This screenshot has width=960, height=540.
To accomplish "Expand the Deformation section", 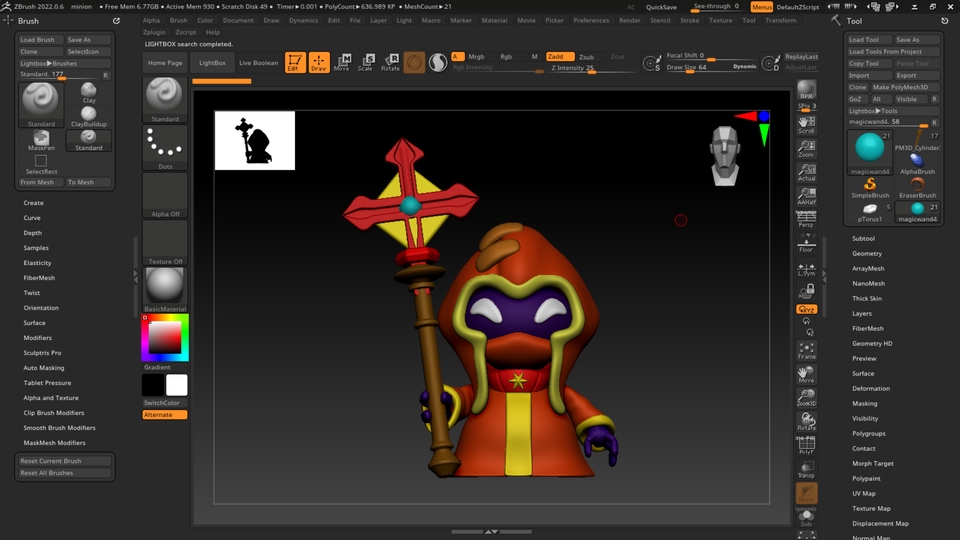I will [x=871, y=388].
